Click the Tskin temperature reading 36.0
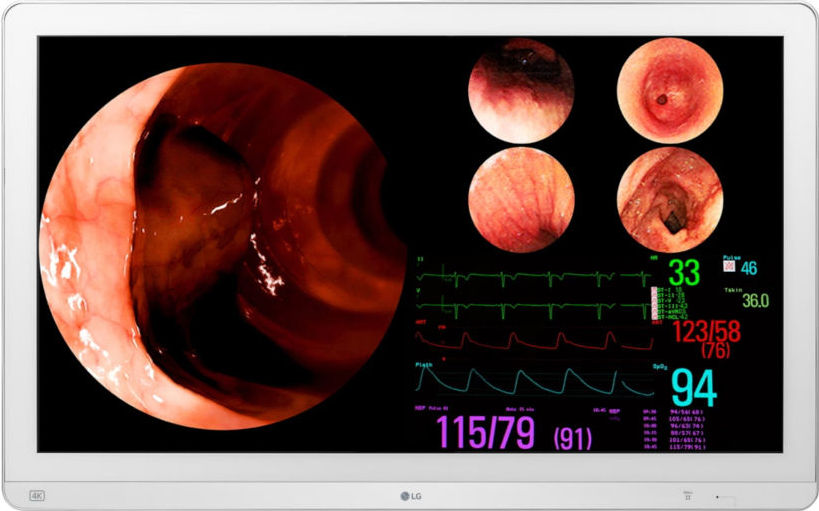 [x=755, y=301]
